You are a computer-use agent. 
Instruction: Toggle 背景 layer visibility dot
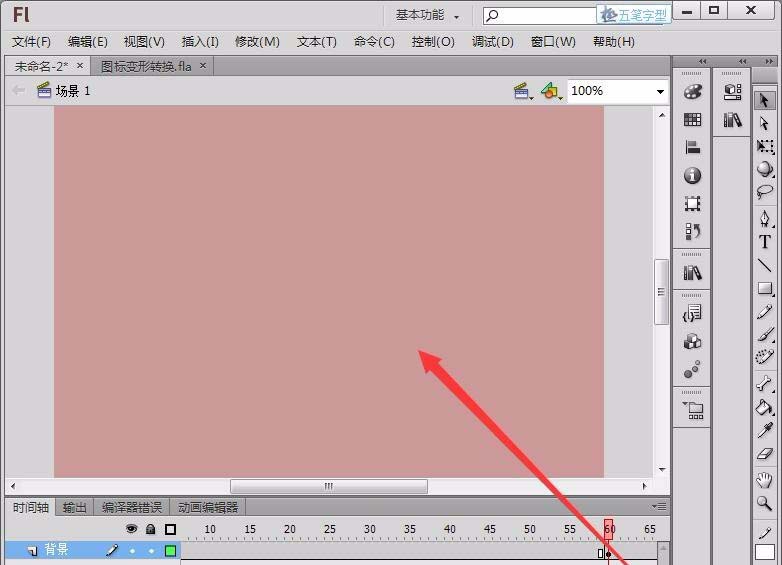pos(132,551)
